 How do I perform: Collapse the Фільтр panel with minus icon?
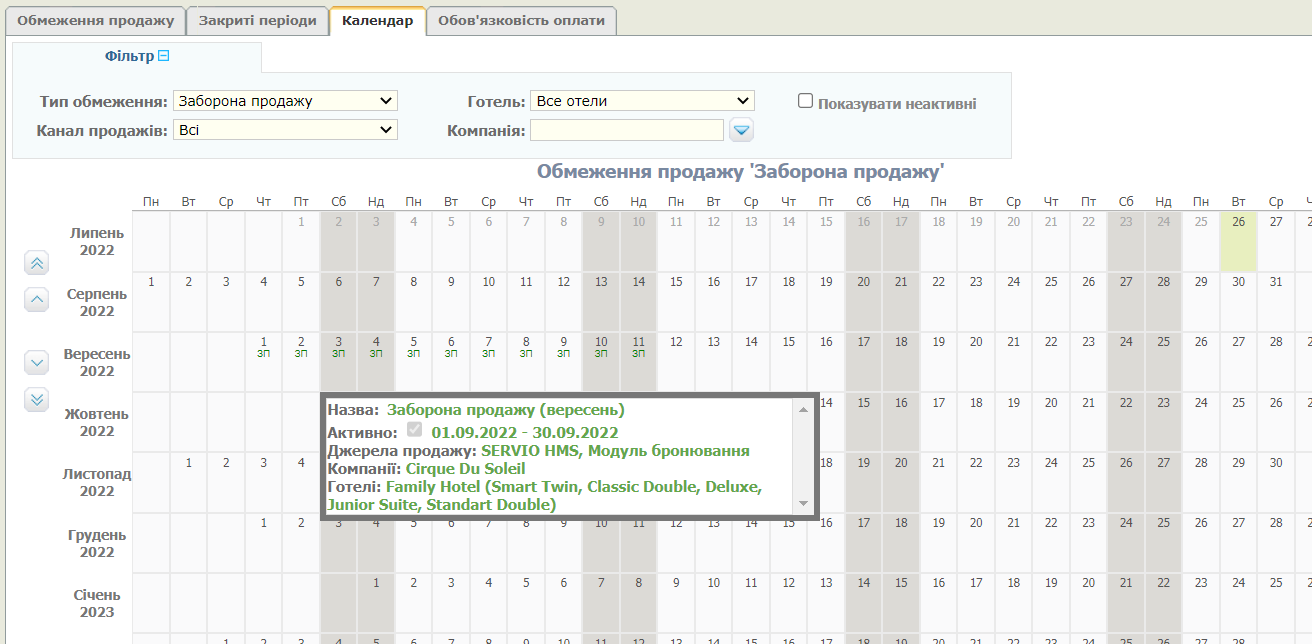pyautogui.click(x=165, y=57)
